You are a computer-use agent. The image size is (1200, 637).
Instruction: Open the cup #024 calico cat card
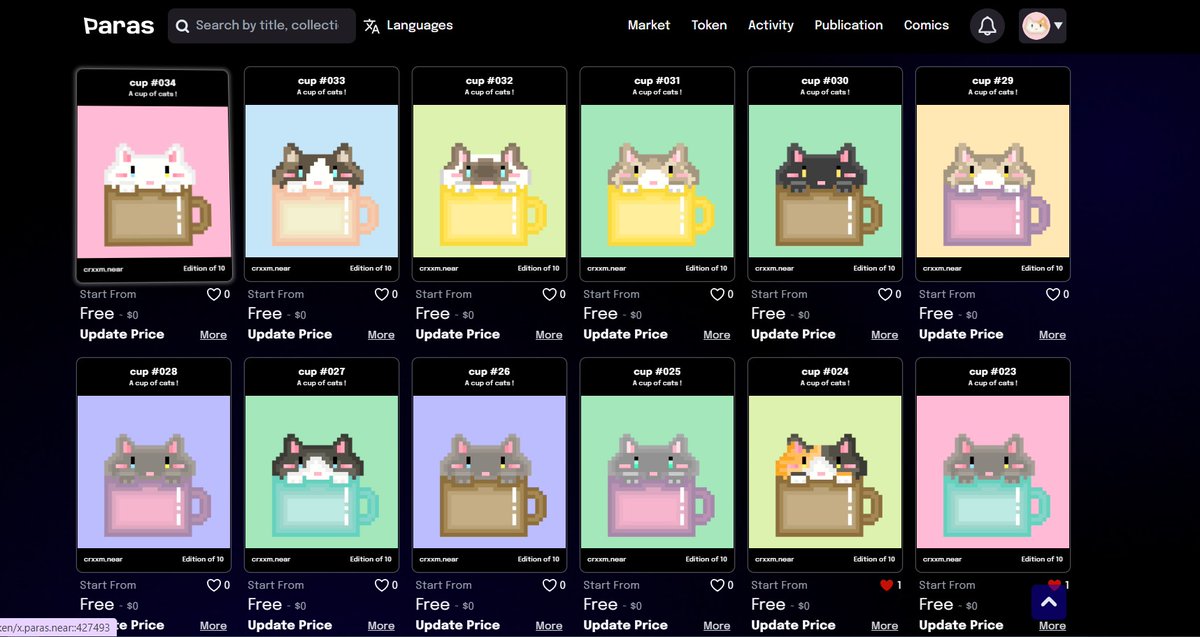click(x=826, y=465)
